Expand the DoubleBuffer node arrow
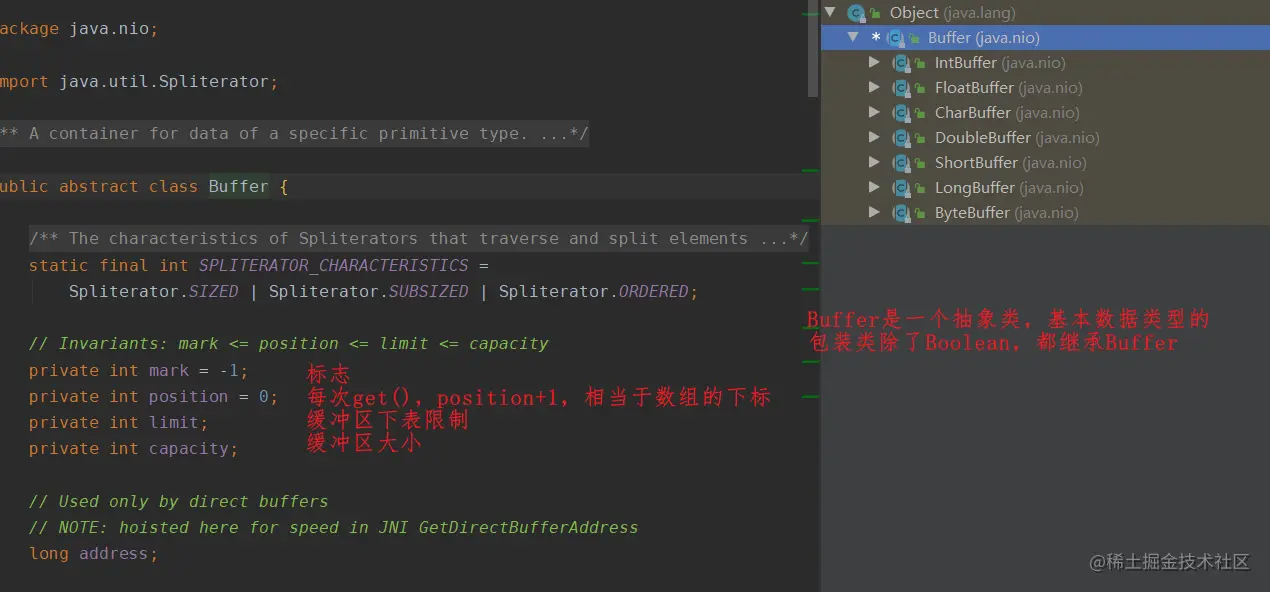Image resolution: width=1270 pixels, height=592 pixels. point(874,137)
